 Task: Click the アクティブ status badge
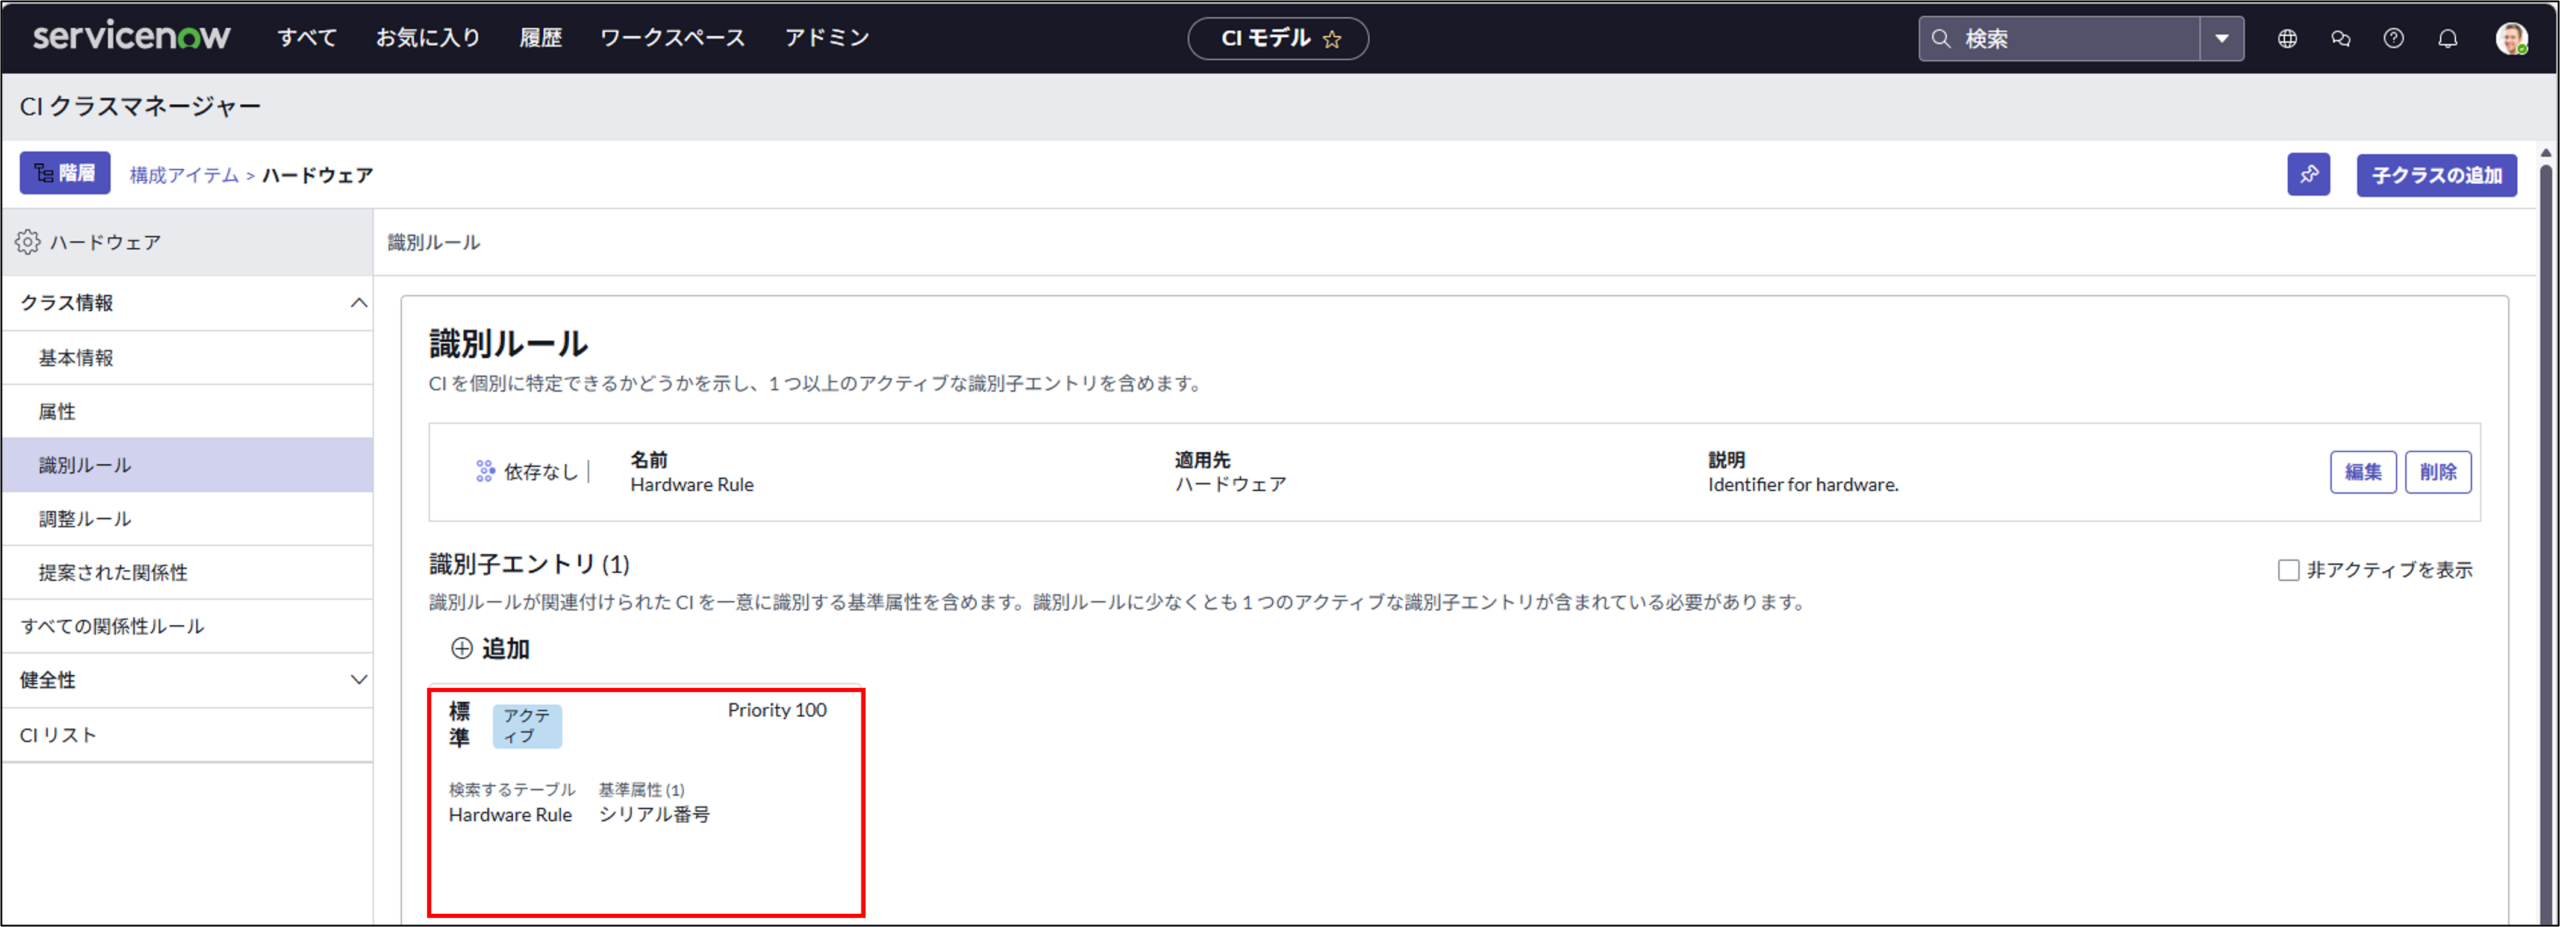point(527,725)
